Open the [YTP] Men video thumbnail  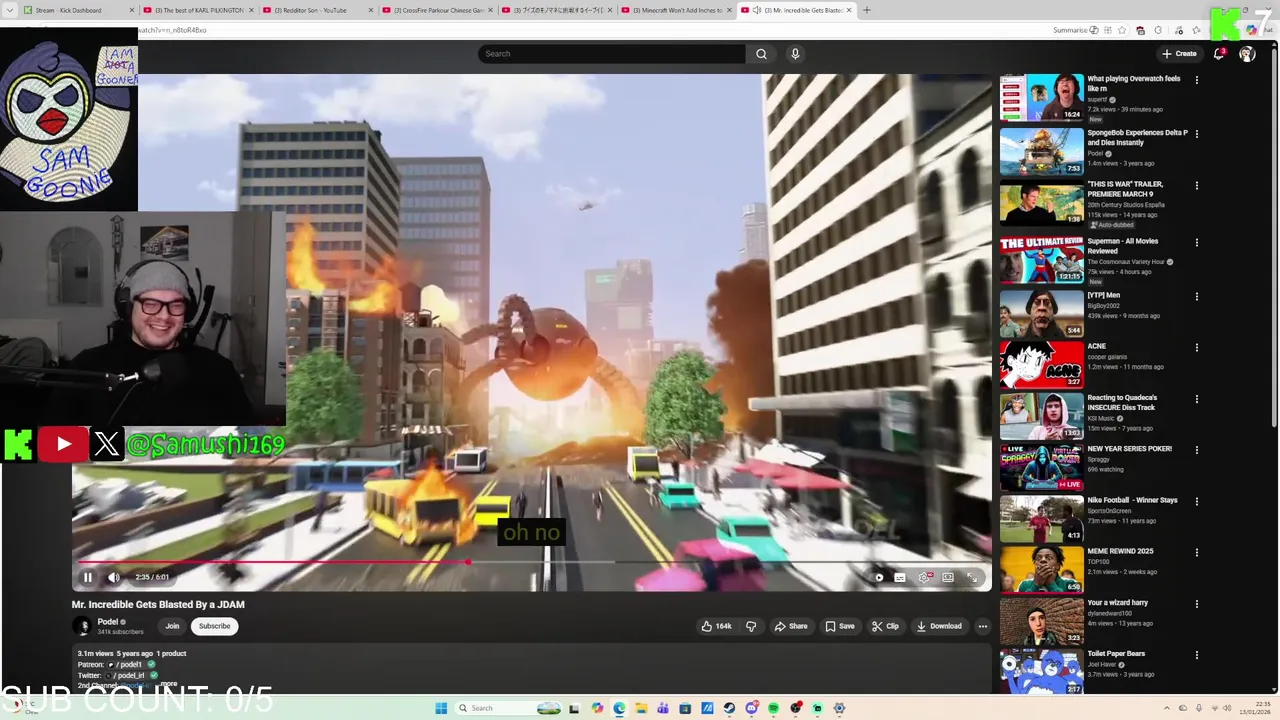point(1041,313)
